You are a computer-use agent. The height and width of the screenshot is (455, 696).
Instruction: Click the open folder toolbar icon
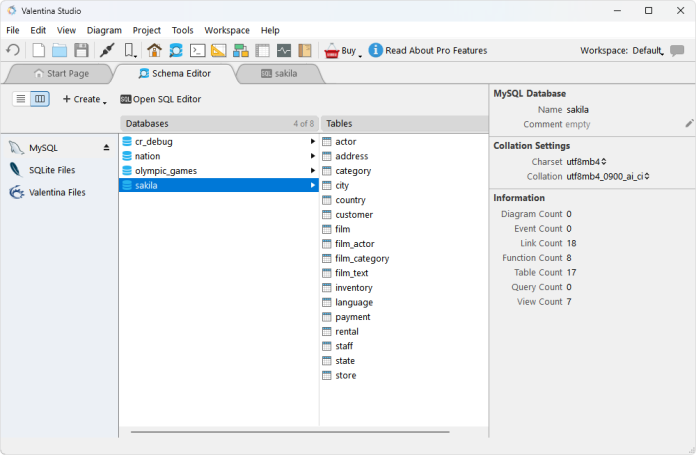[60, 50]
